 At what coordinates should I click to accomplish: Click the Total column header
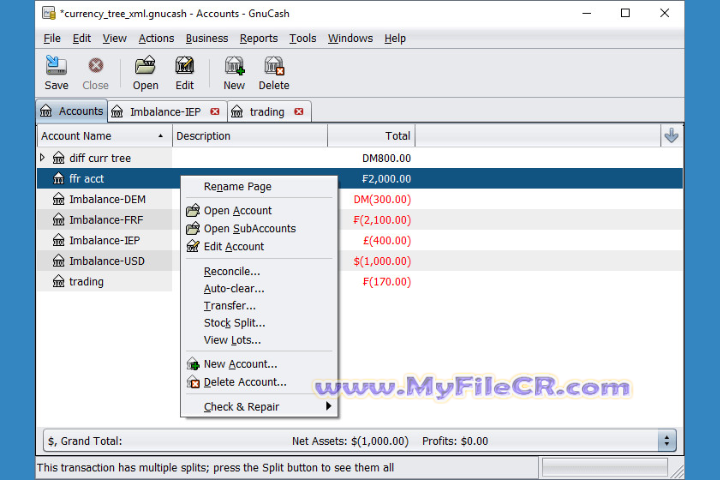point(371,136)
